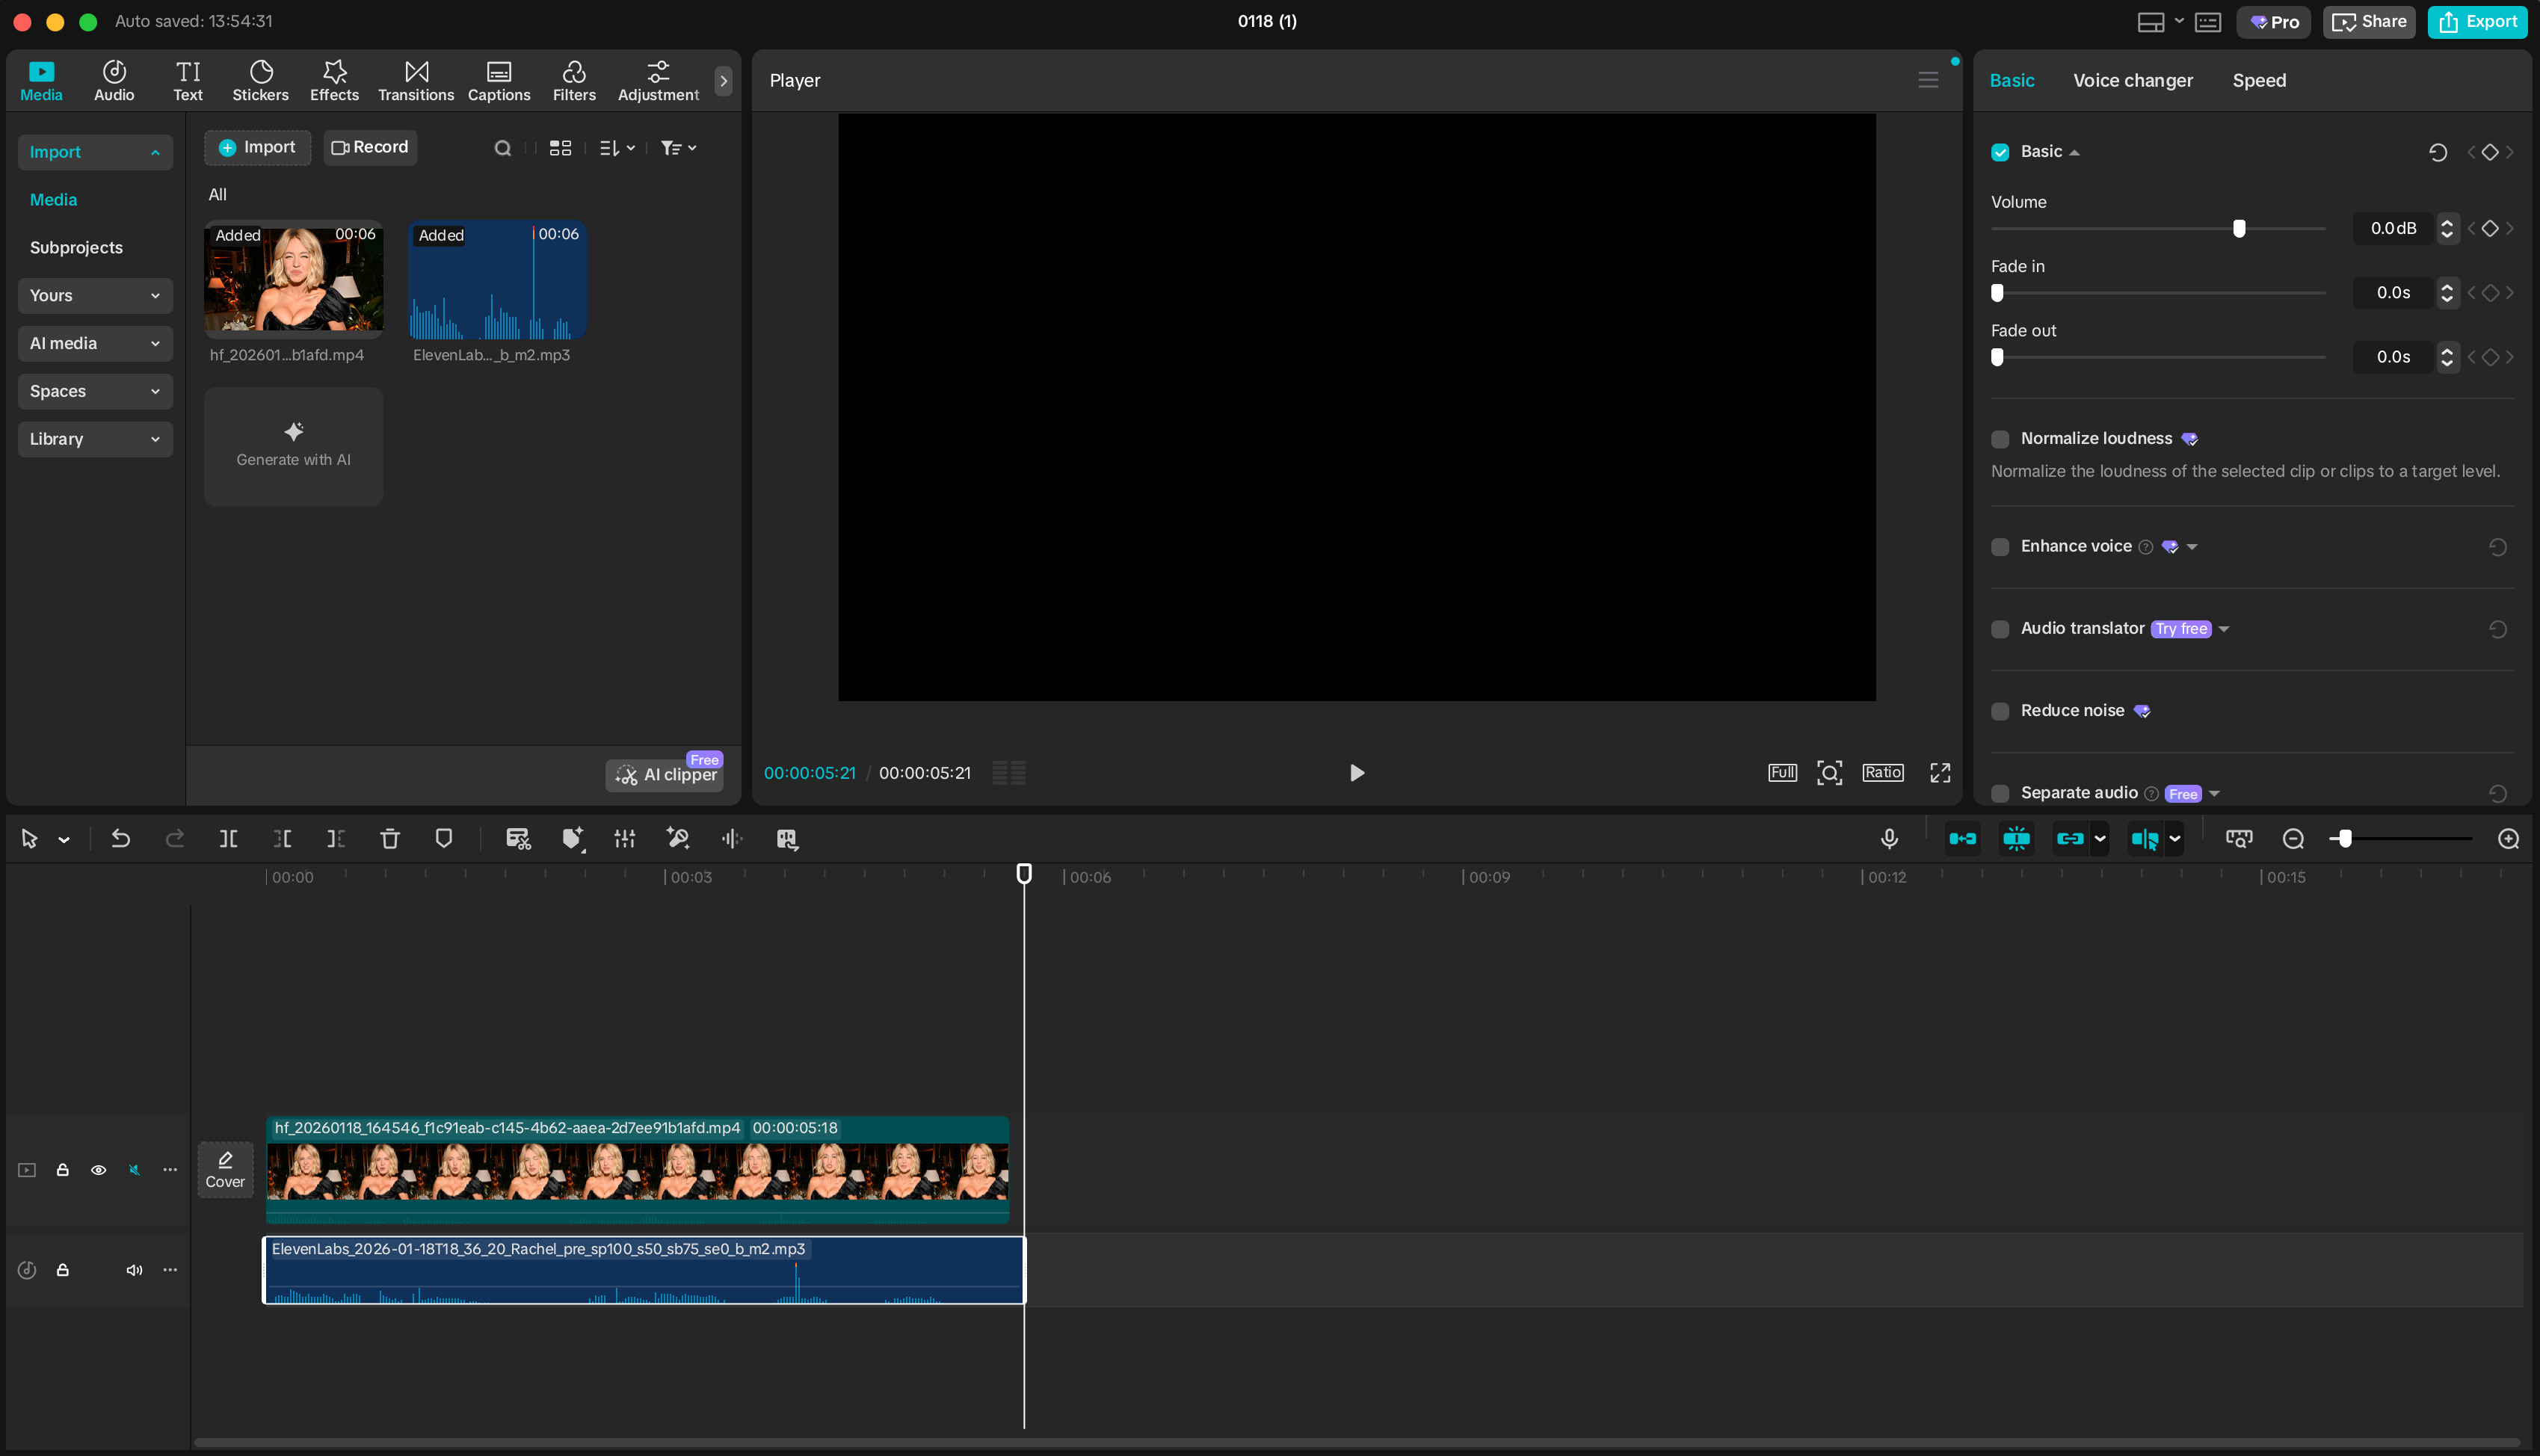Mute the video track
2540x1456 pixels.
134,1169
